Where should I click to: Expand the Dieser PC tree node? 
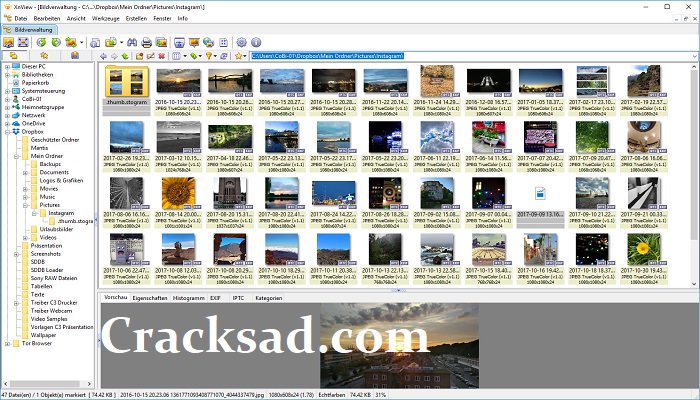7,67
